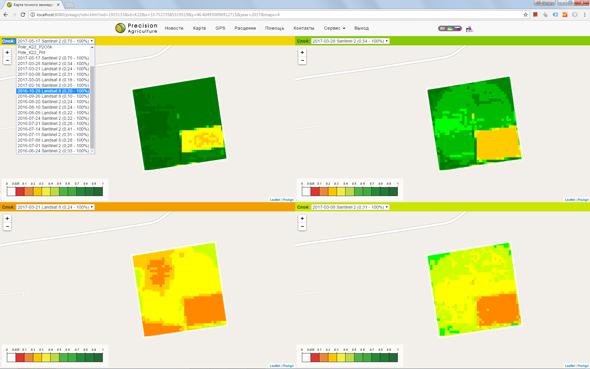590x369 pixels.
Task: Open the bottom-left Landsat 8 layer dropdown
Action: pos(55,207)
